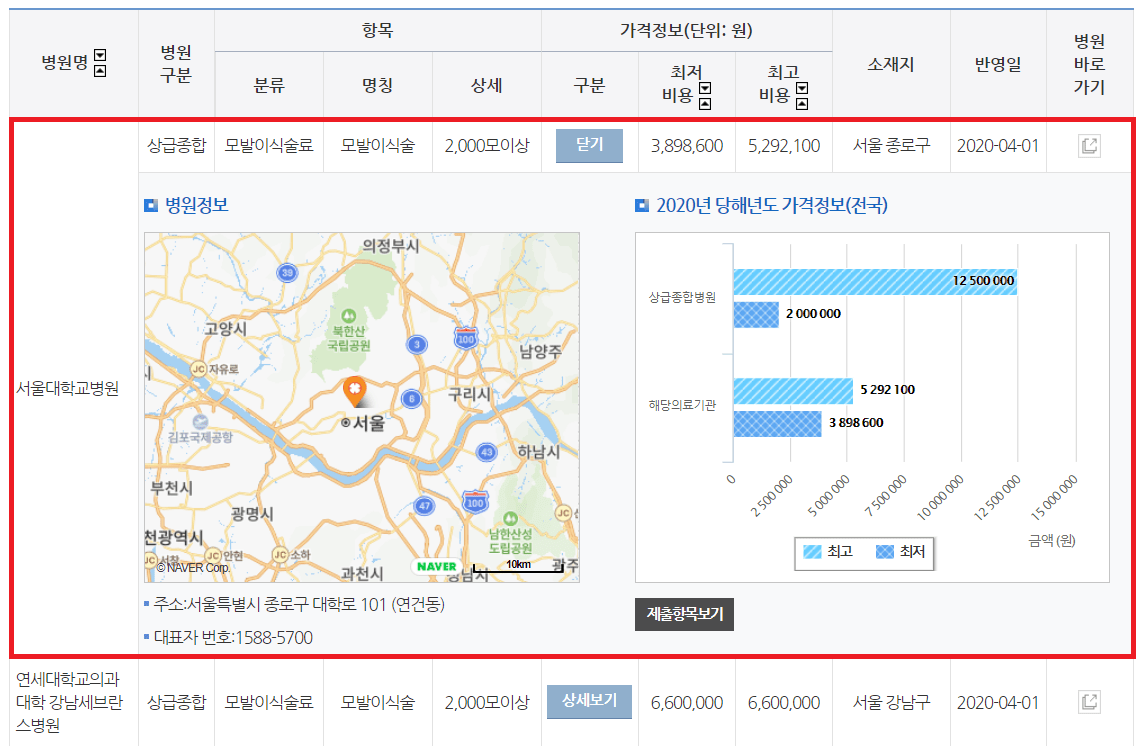Click 6,600,000 lowest cost for 강남세브란스
The width and height of the screenshot is (1144, 746).
pyautogui.click(x=687, y=702)
